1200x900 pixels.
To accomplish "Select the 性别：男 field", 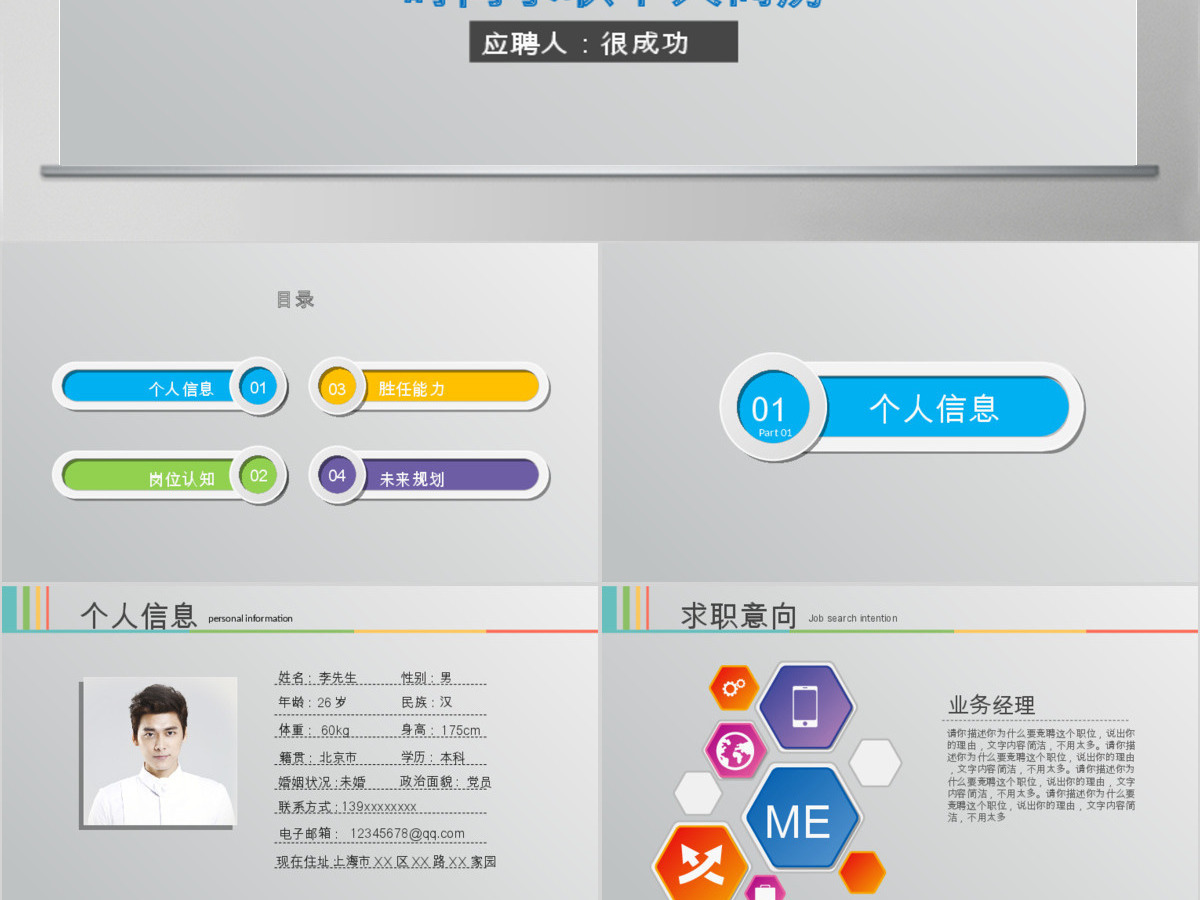I will pos(427,677).
